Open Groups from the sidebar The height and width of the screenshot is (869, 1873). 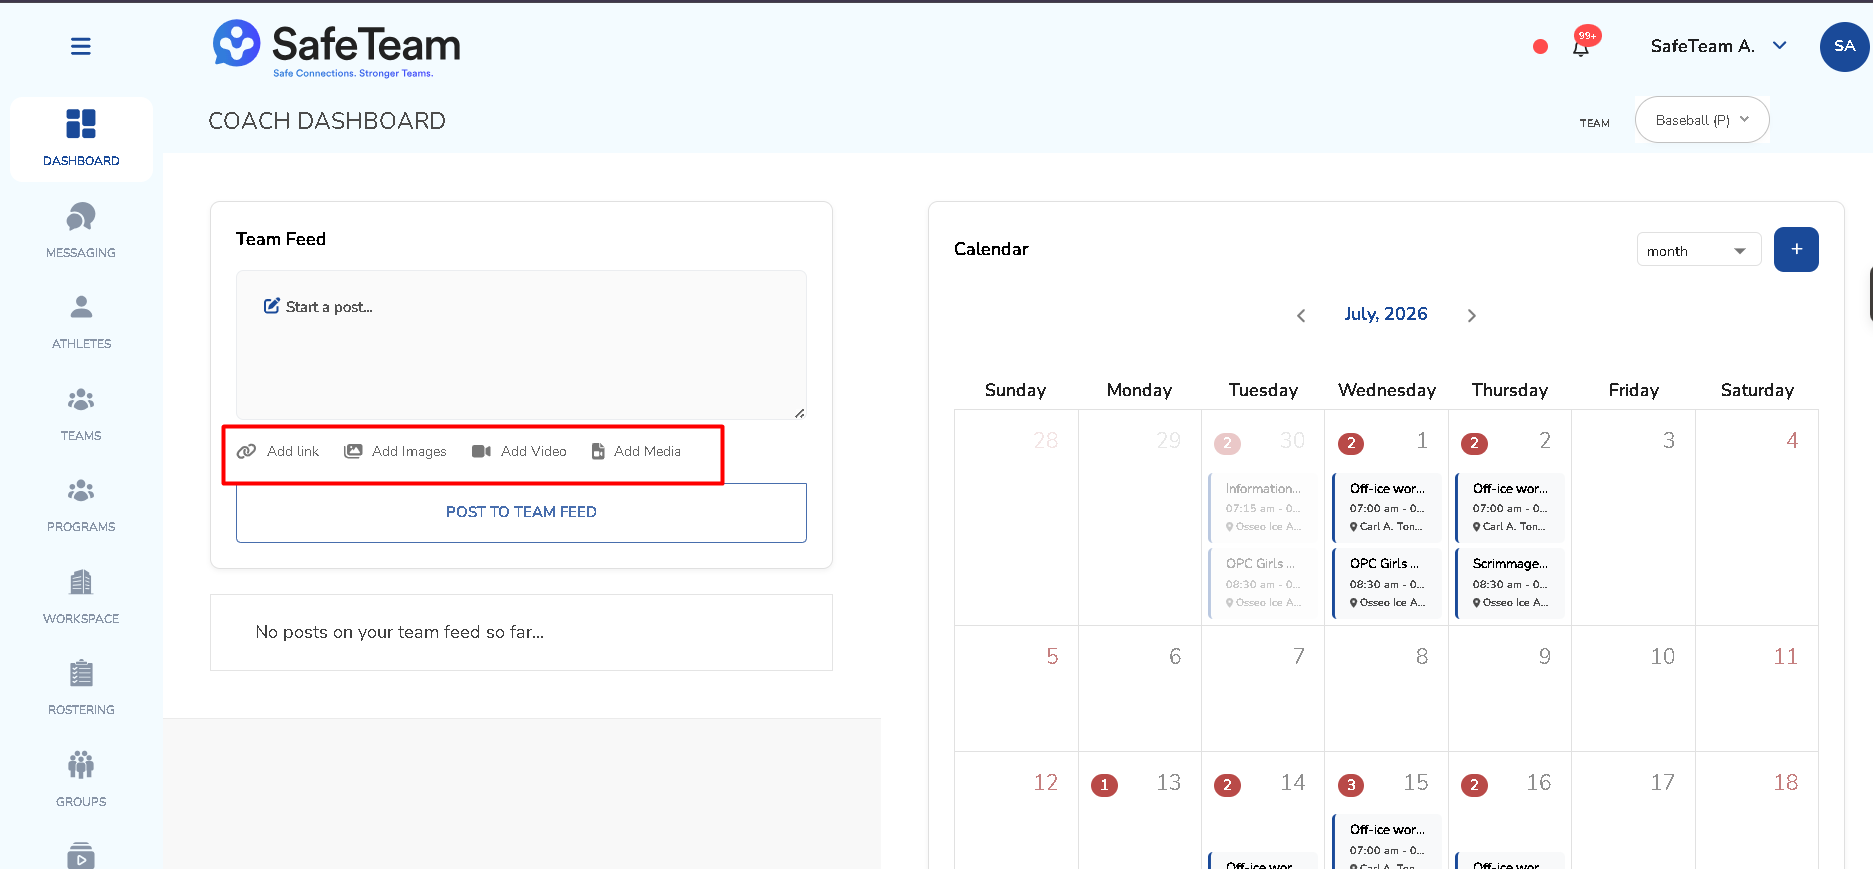point(81,780)
